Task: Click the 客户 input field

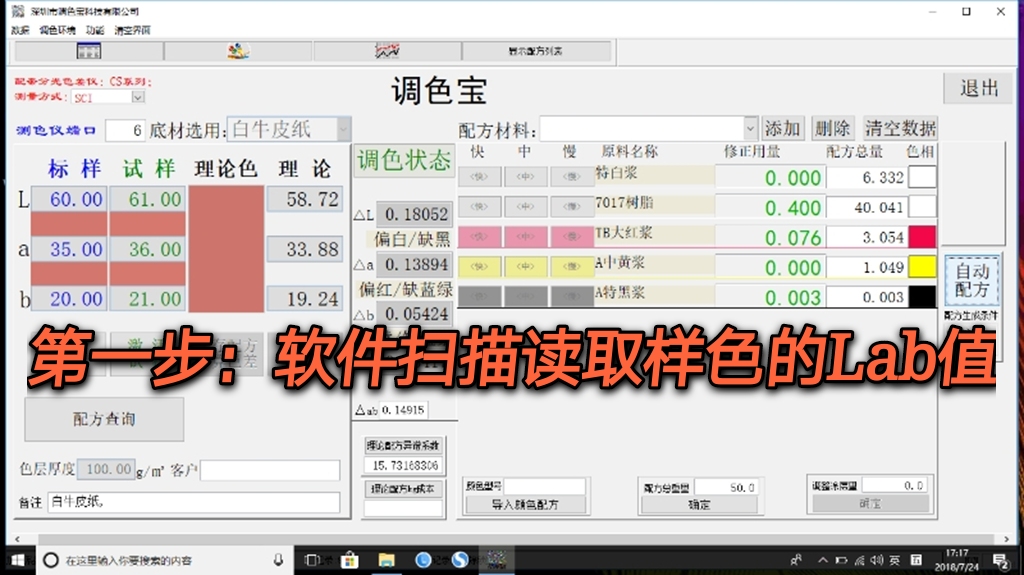Action: click(x=270, y=469)
